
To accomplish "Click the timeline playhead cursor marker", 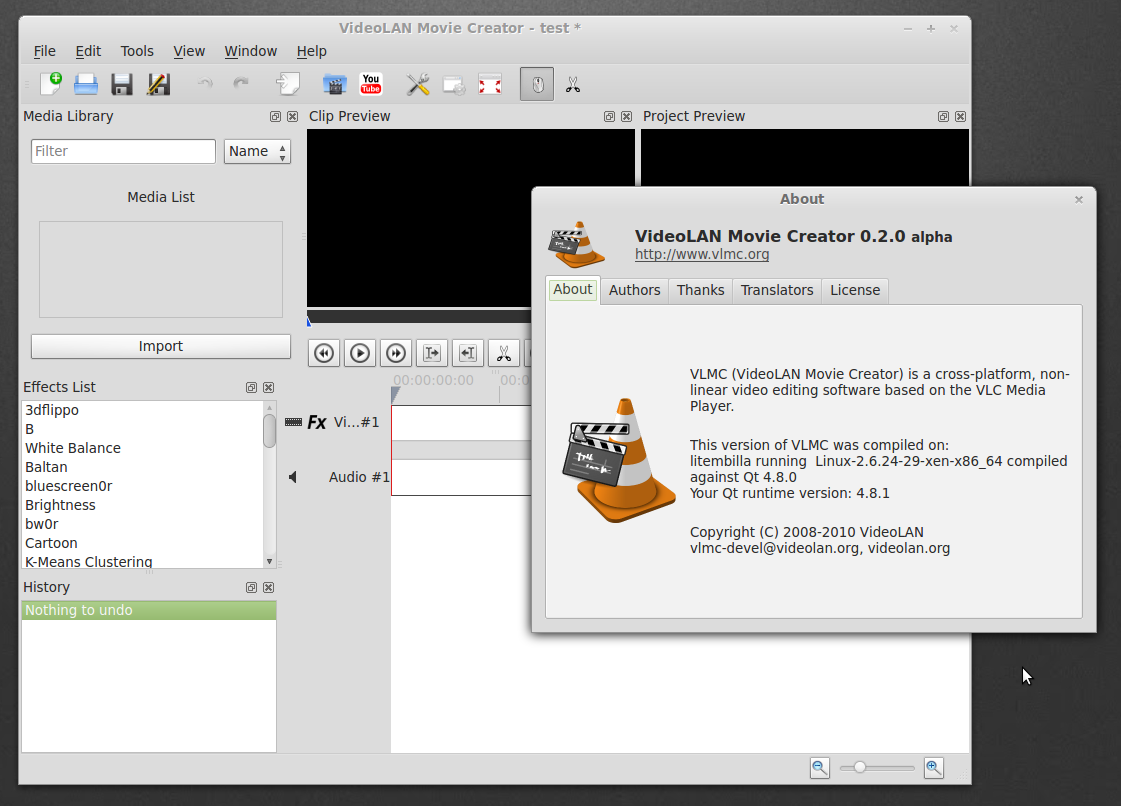I will point(395,395).
